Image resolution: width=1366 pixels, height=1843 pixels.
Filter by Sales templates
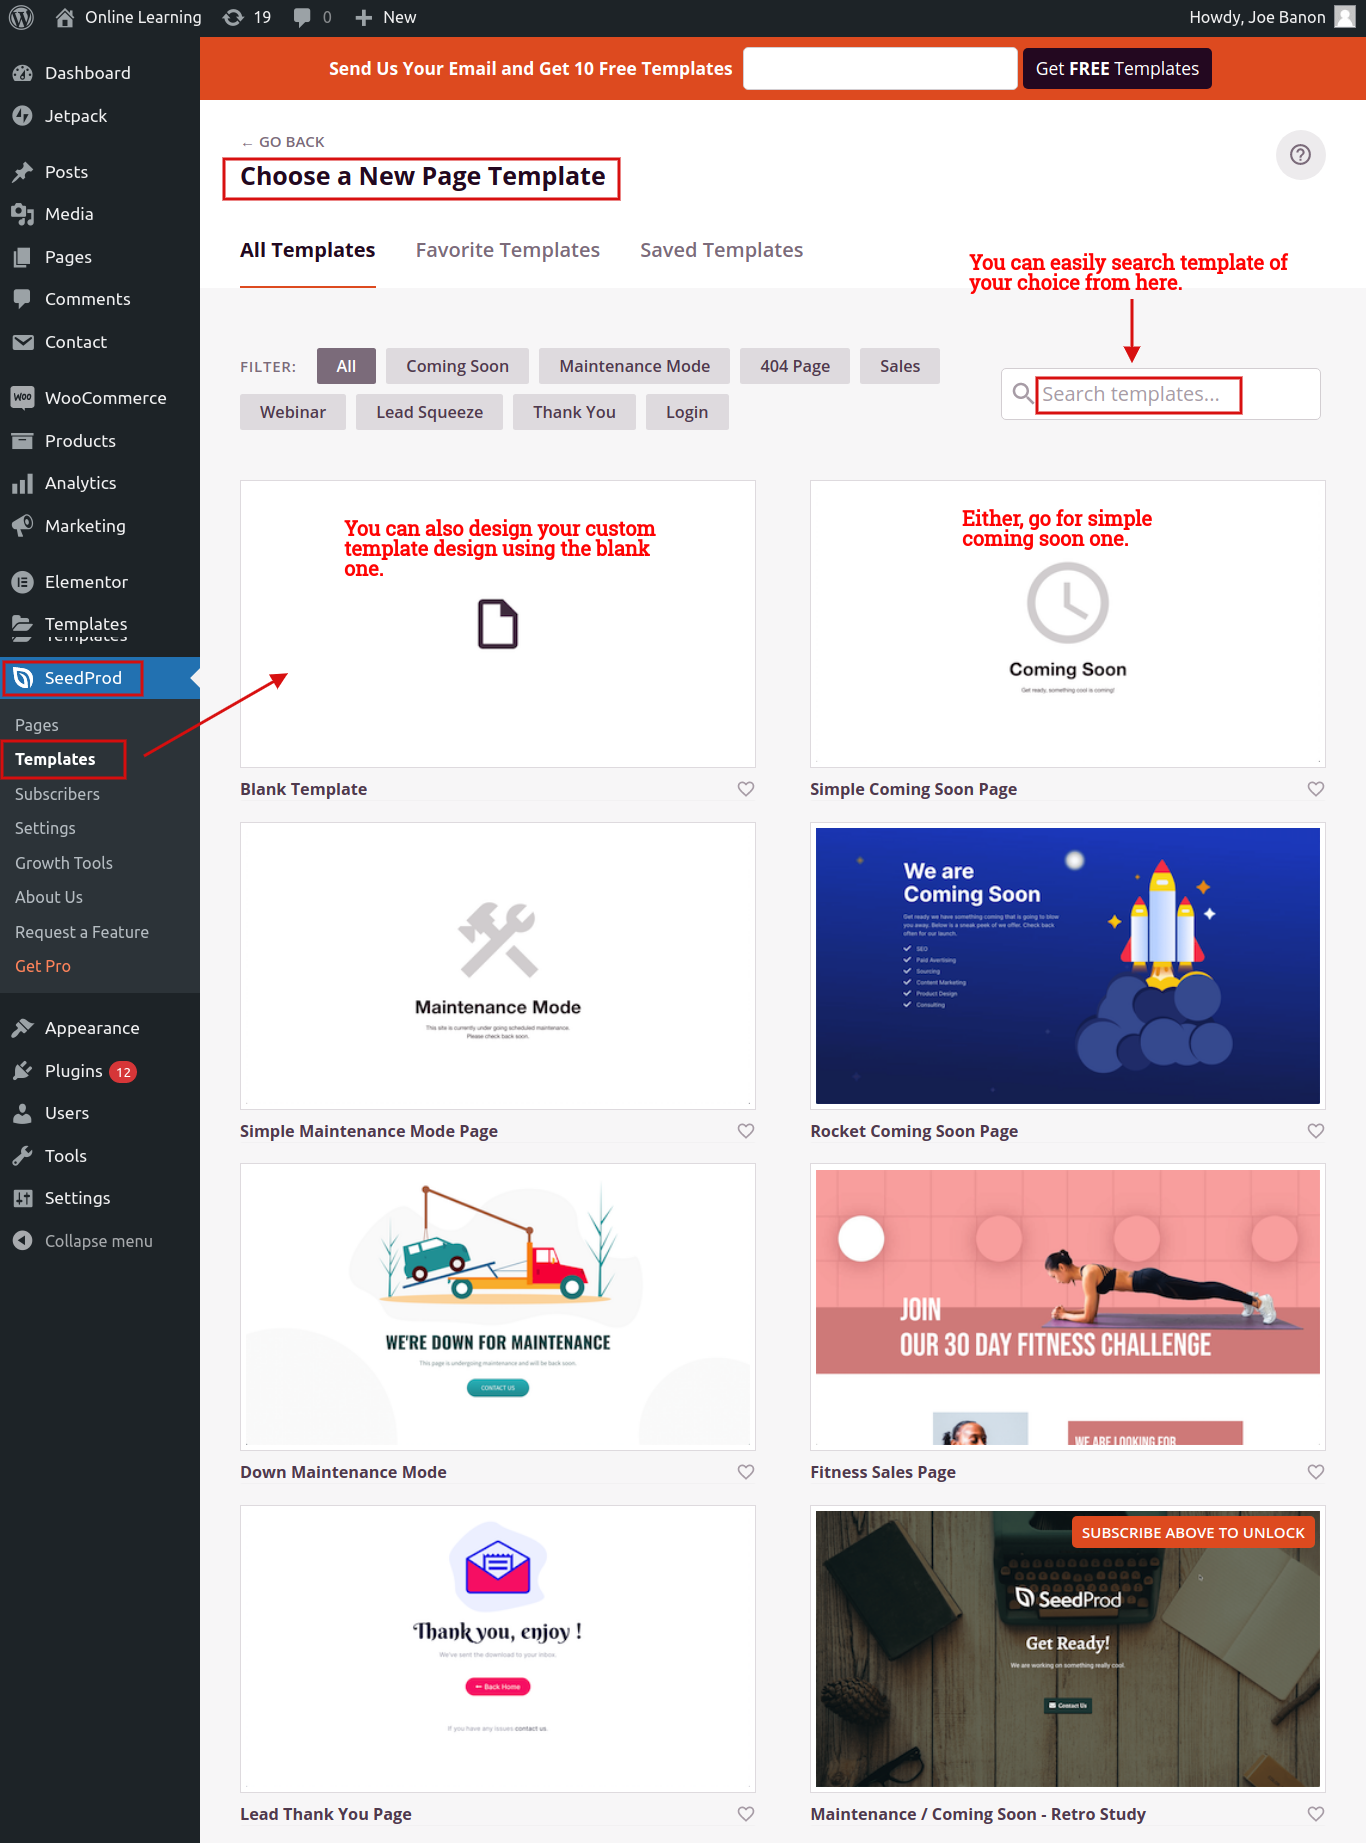coord(900,366)
